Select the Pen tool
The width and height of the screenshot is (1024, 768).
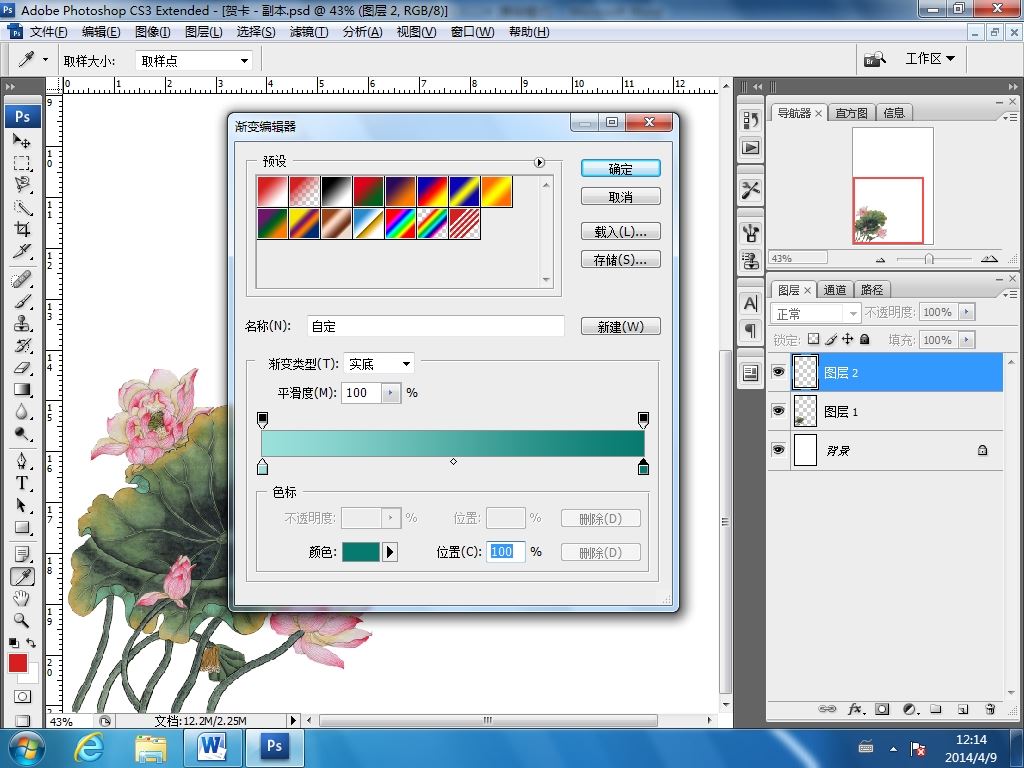[x=22, y=461]
